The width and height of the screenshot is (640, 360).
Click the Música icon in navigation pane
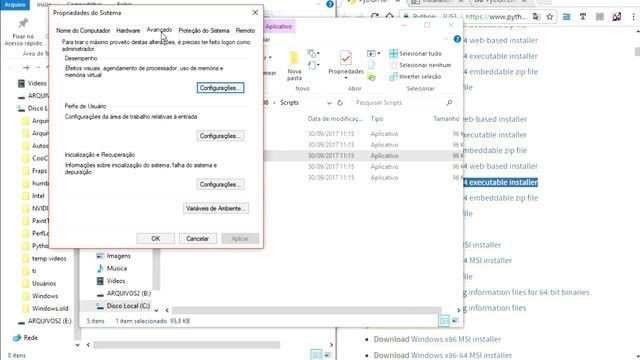(100, 268)
